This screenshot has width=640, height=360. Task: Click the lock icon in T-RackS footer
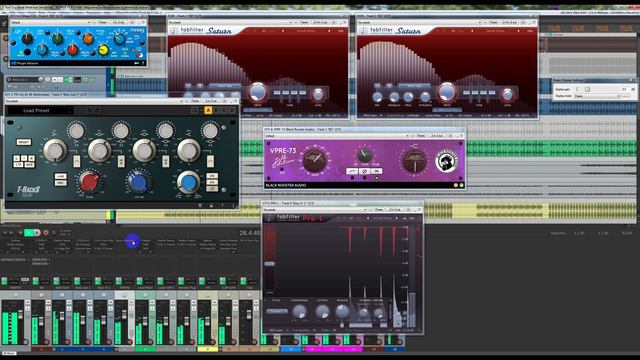211,206
